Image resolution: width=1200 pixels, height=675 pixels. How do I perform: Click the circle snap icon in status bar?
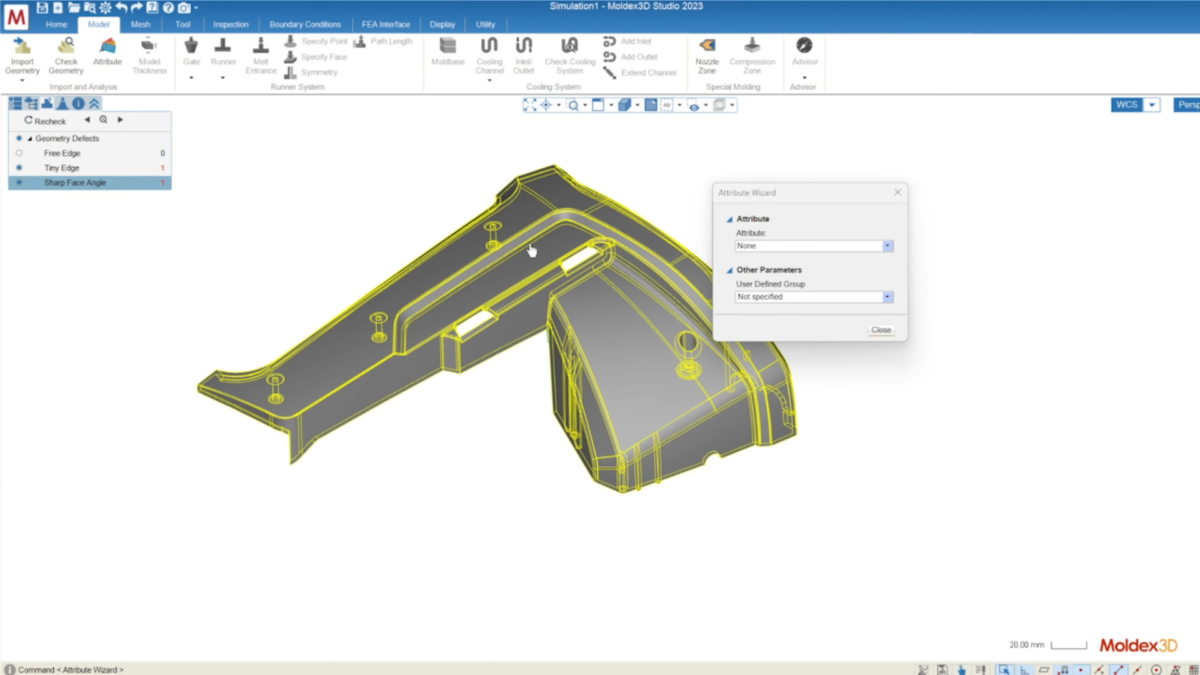1156,670
